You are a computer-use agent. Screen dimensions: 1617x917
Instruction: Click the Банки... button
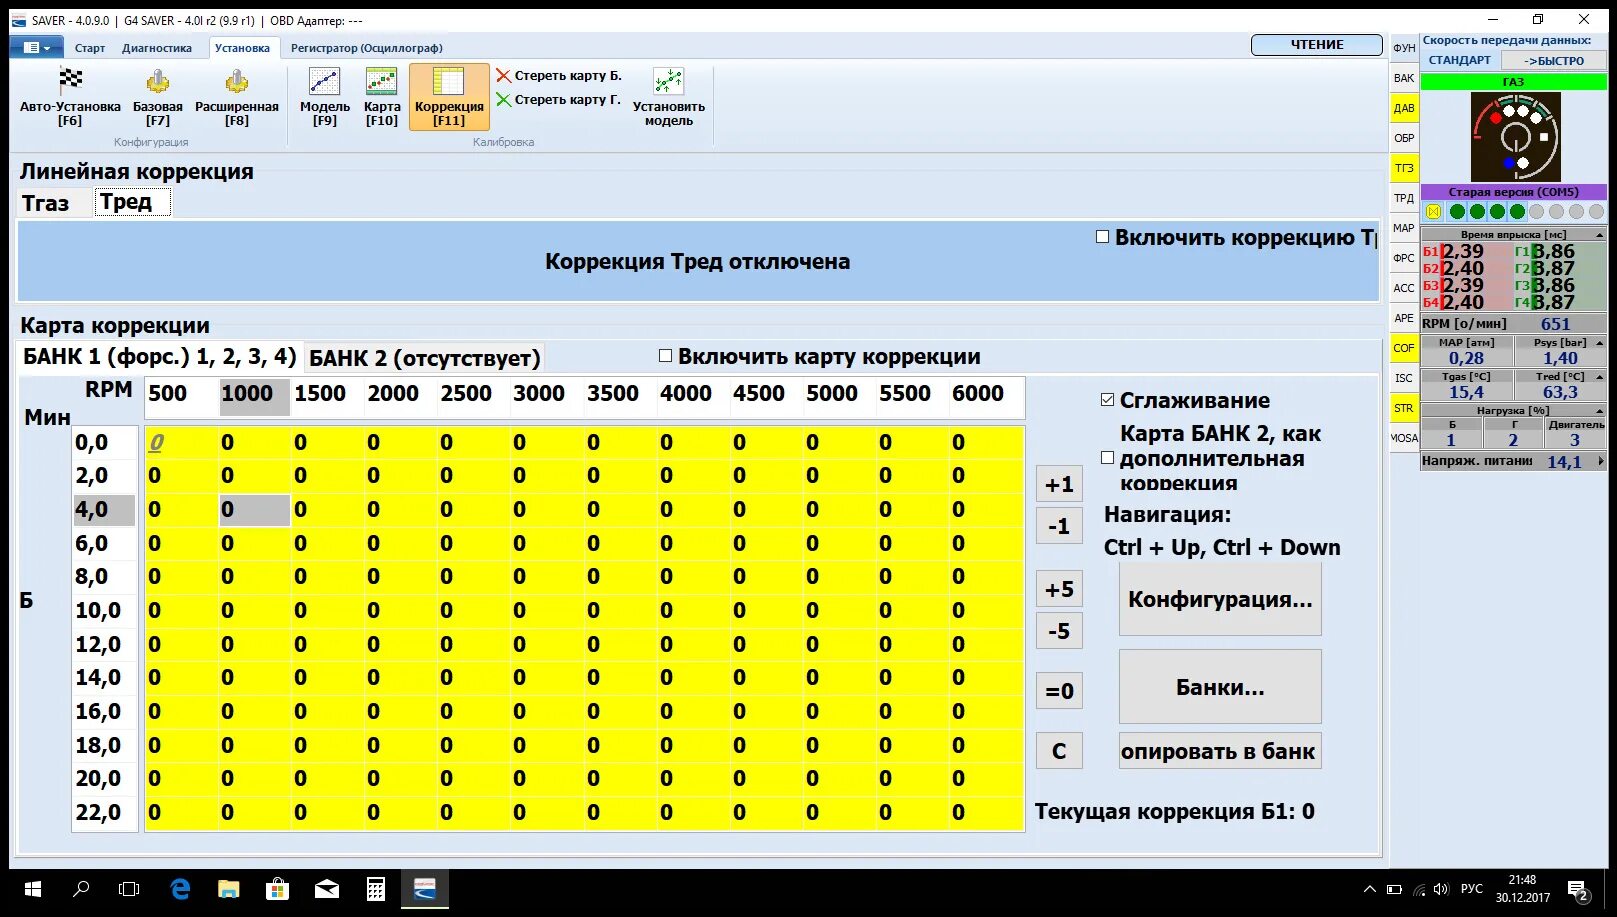(x=1220, y=687)
